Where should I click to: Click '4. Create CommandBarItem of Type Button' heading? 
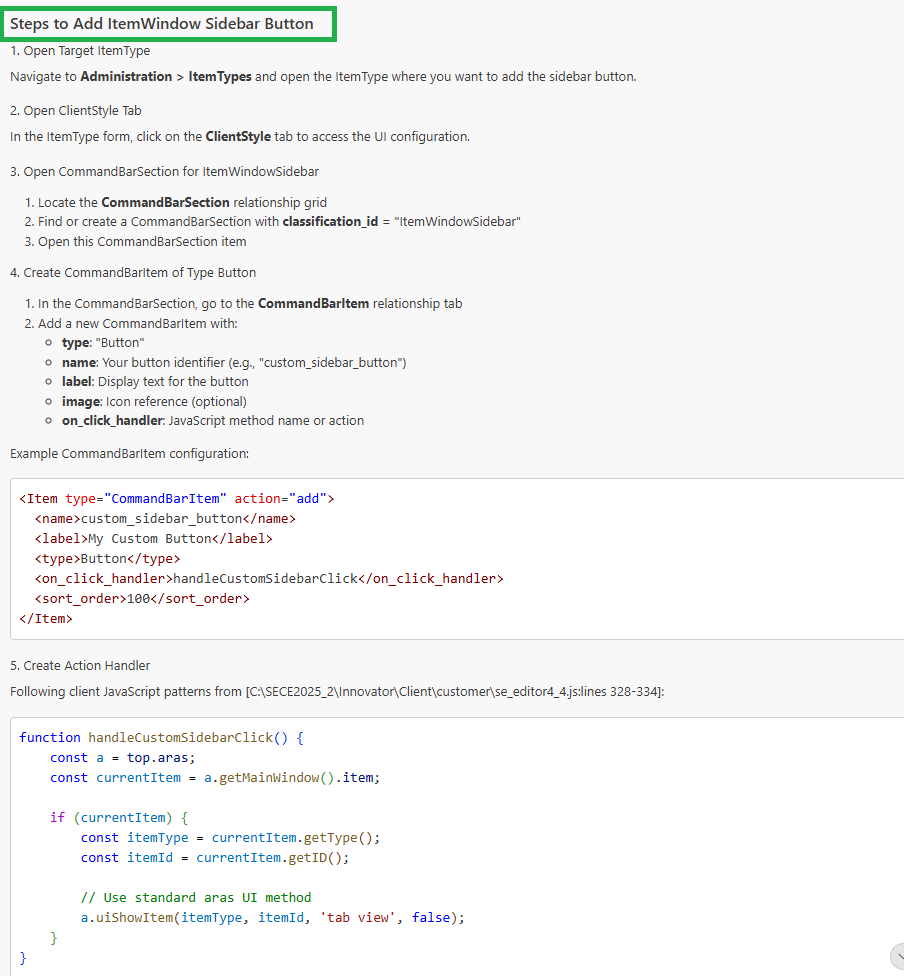click(133, 272)
